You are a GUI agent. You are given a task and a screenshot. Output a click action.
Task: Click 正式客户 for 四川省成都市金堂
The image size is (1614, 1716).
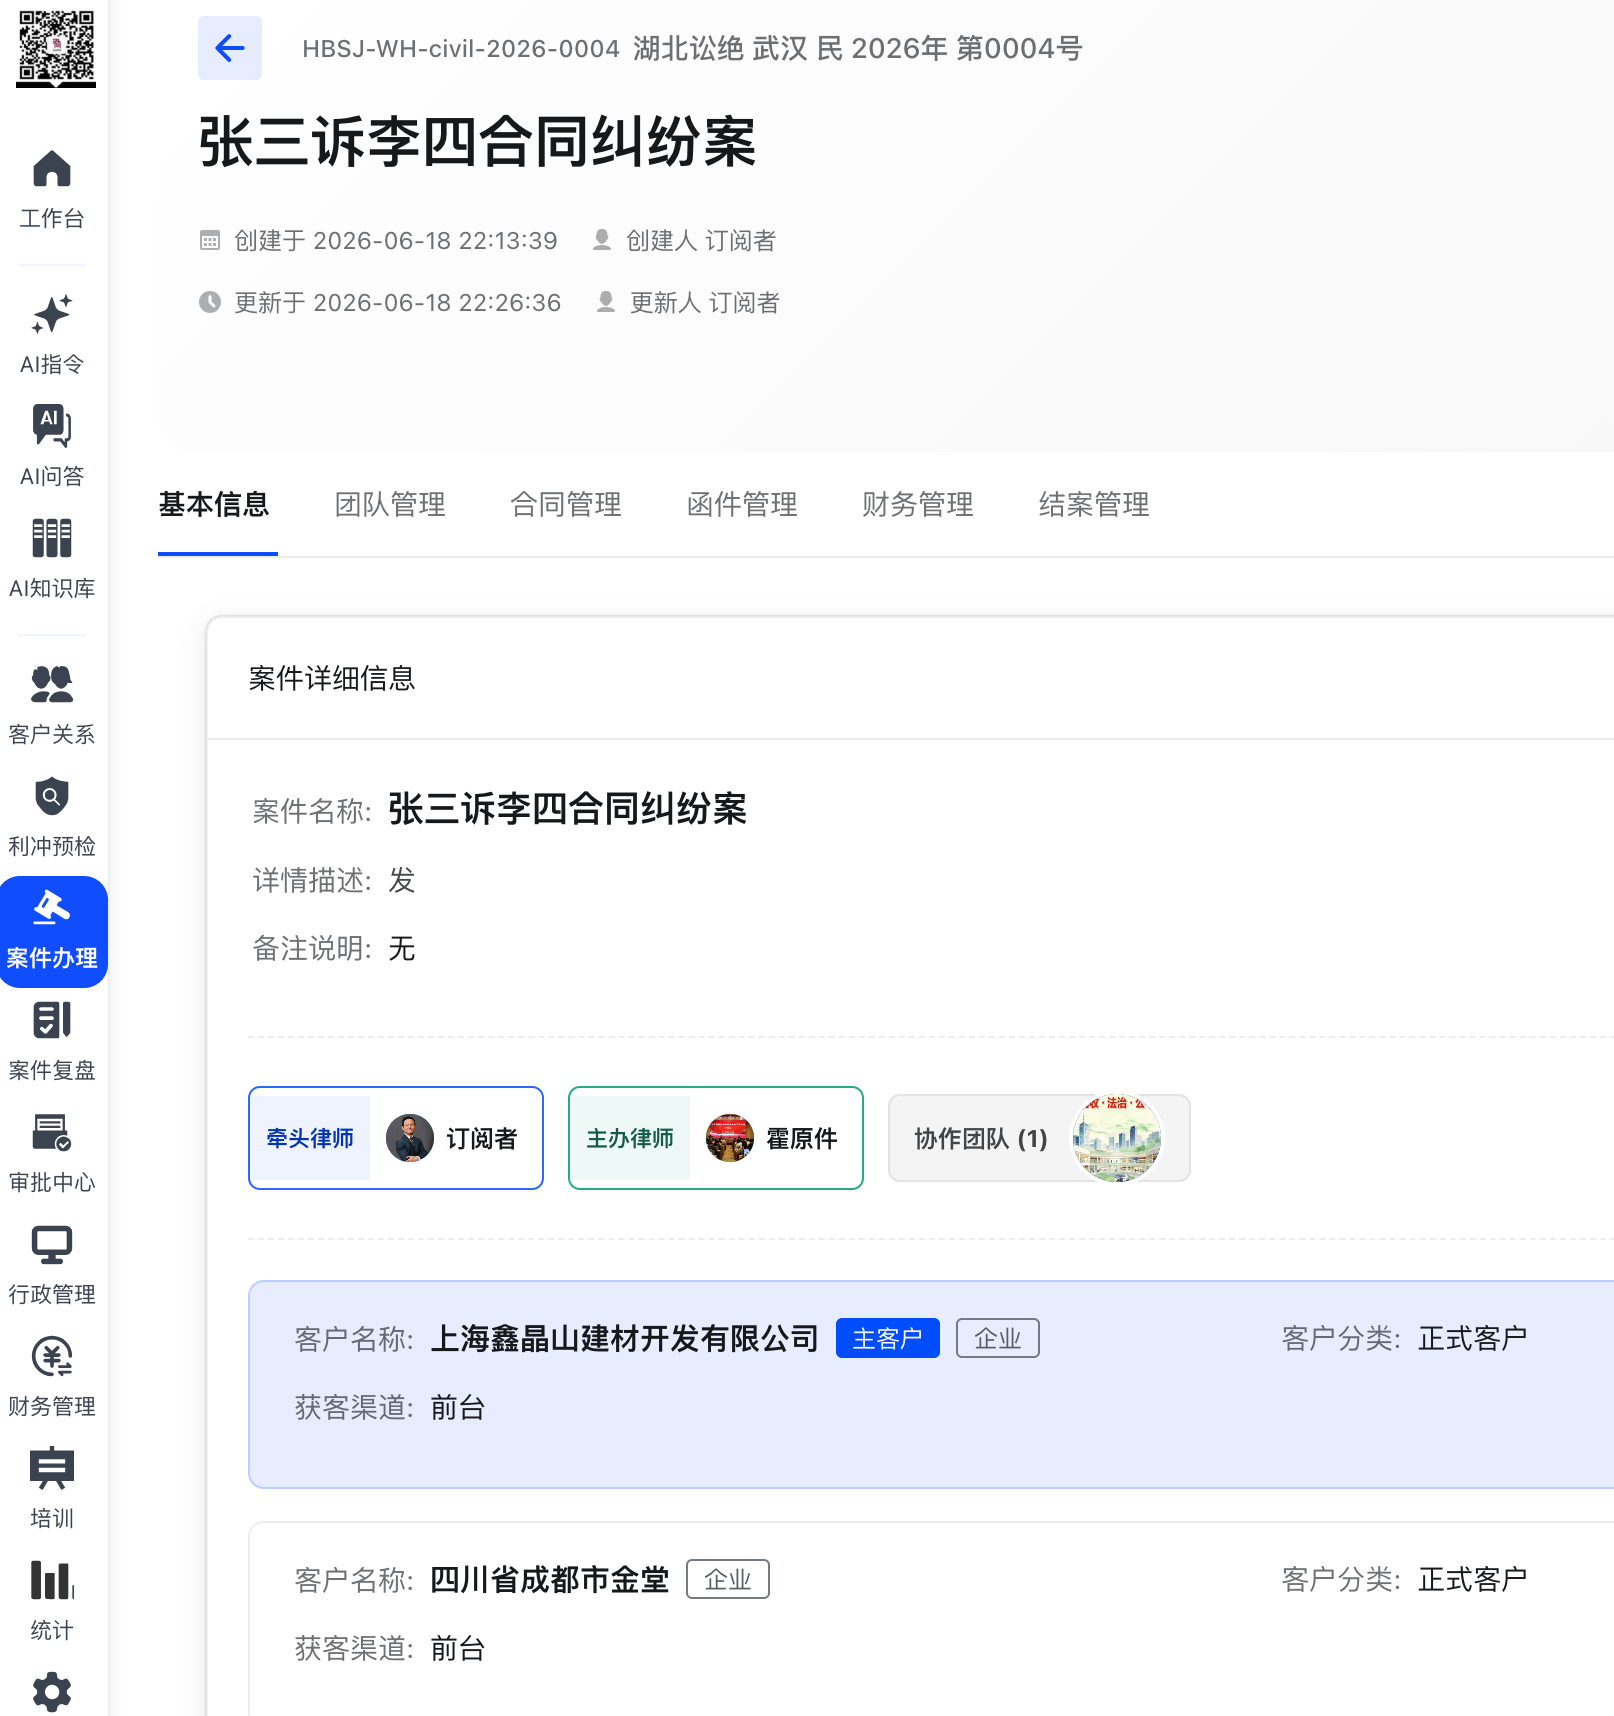click(1473, 1579)
